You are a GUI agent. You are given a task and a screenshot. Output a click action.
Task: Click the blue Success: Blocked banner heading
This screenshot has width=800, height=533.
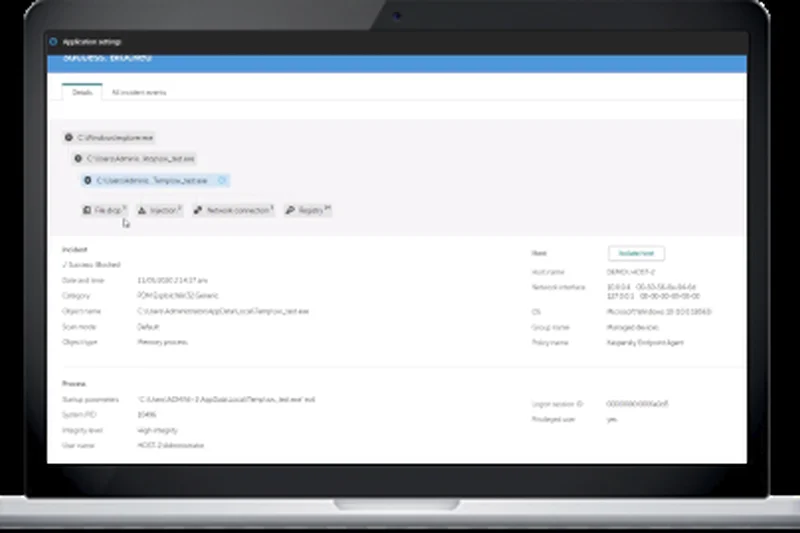107,58
